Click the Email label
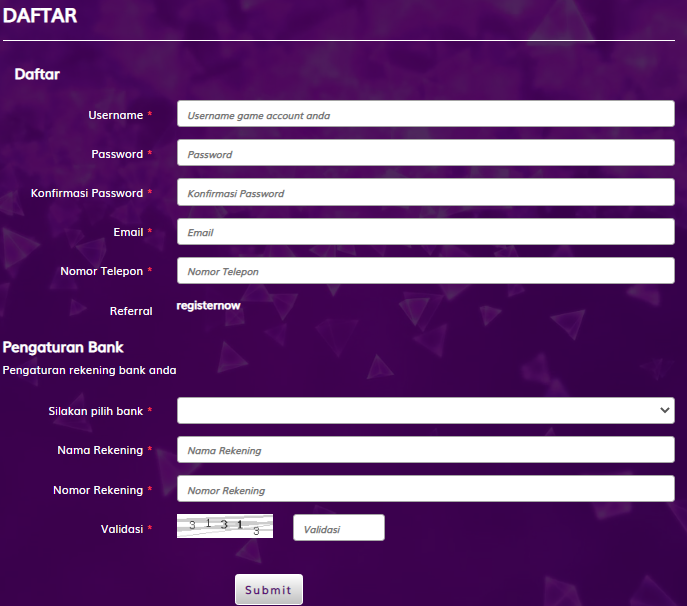This screenshot has height=606, width=687. (x=128, y=232)
